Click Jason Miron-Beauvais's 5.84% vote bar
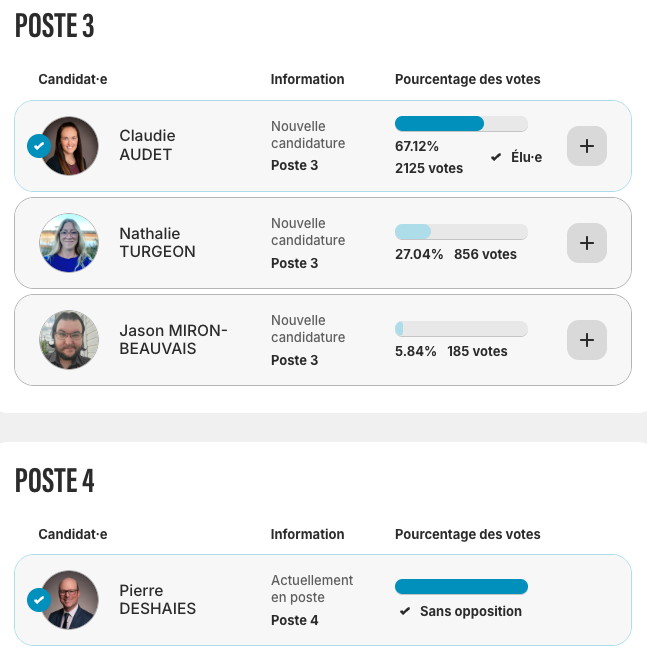Image resolution: width=647 pixels, height=662 pixels. [461, 329]
